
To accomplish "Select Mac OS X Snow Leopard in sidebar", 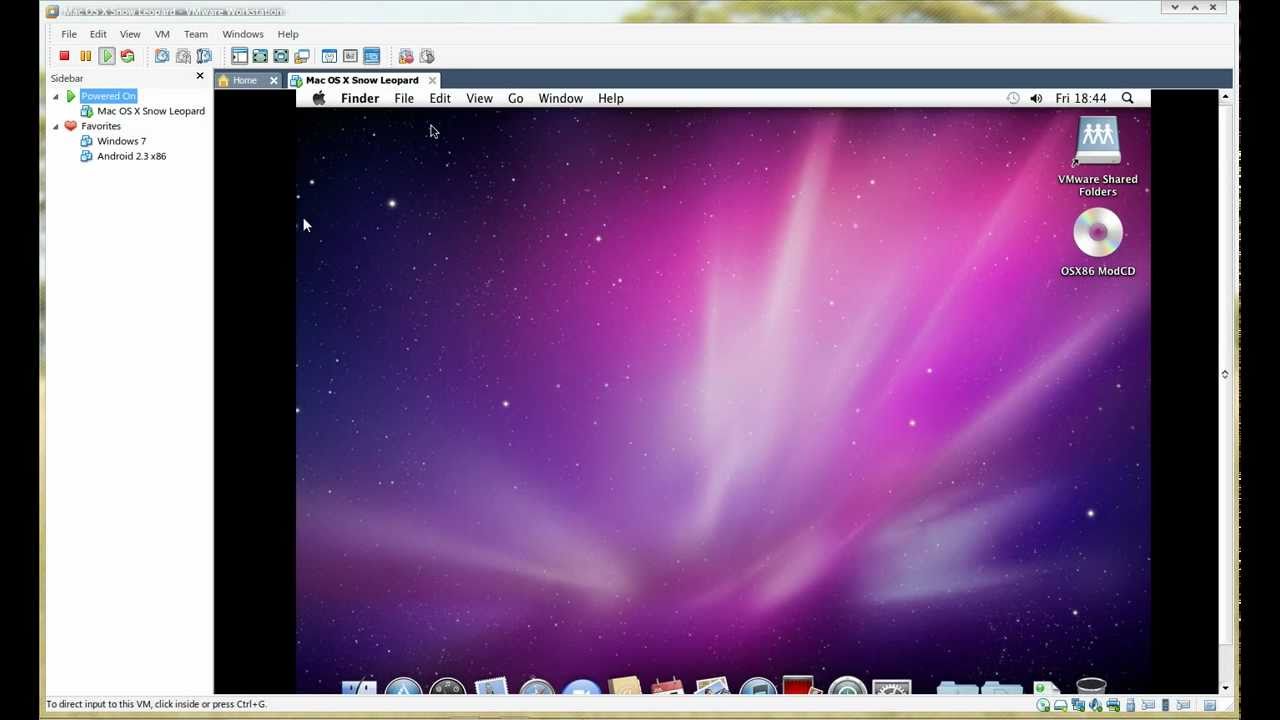I will click(150, 111).
